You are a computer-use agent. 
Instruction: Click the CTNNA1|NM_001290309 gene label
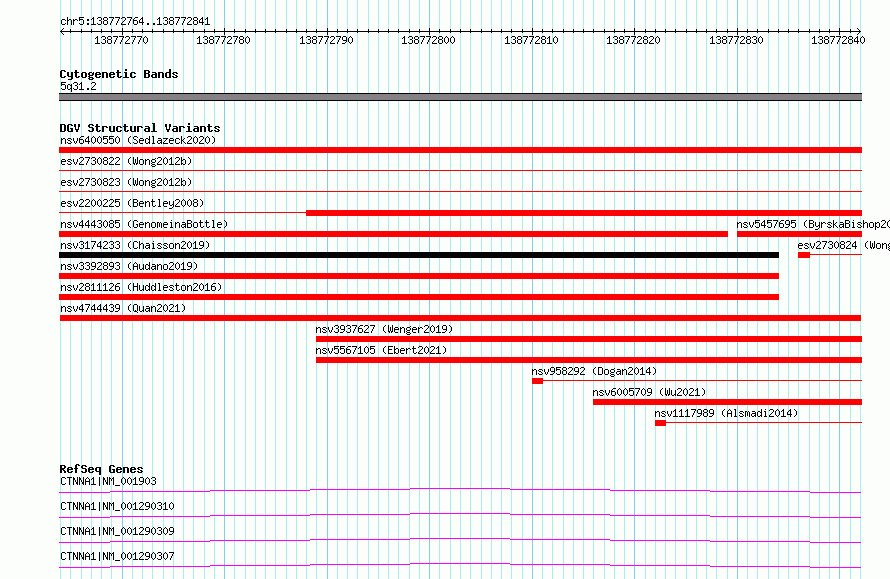pyautogui.click(x=117, y=531)
